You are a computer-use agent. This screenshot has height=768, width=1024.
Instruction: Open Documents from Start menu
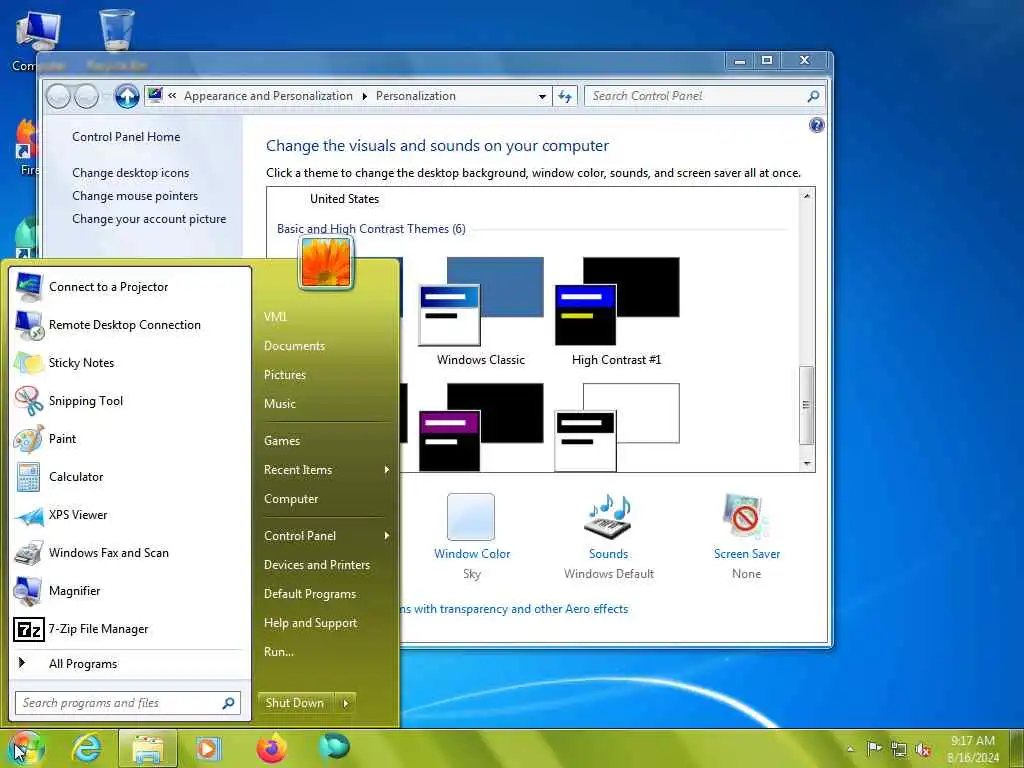[294, 345]
